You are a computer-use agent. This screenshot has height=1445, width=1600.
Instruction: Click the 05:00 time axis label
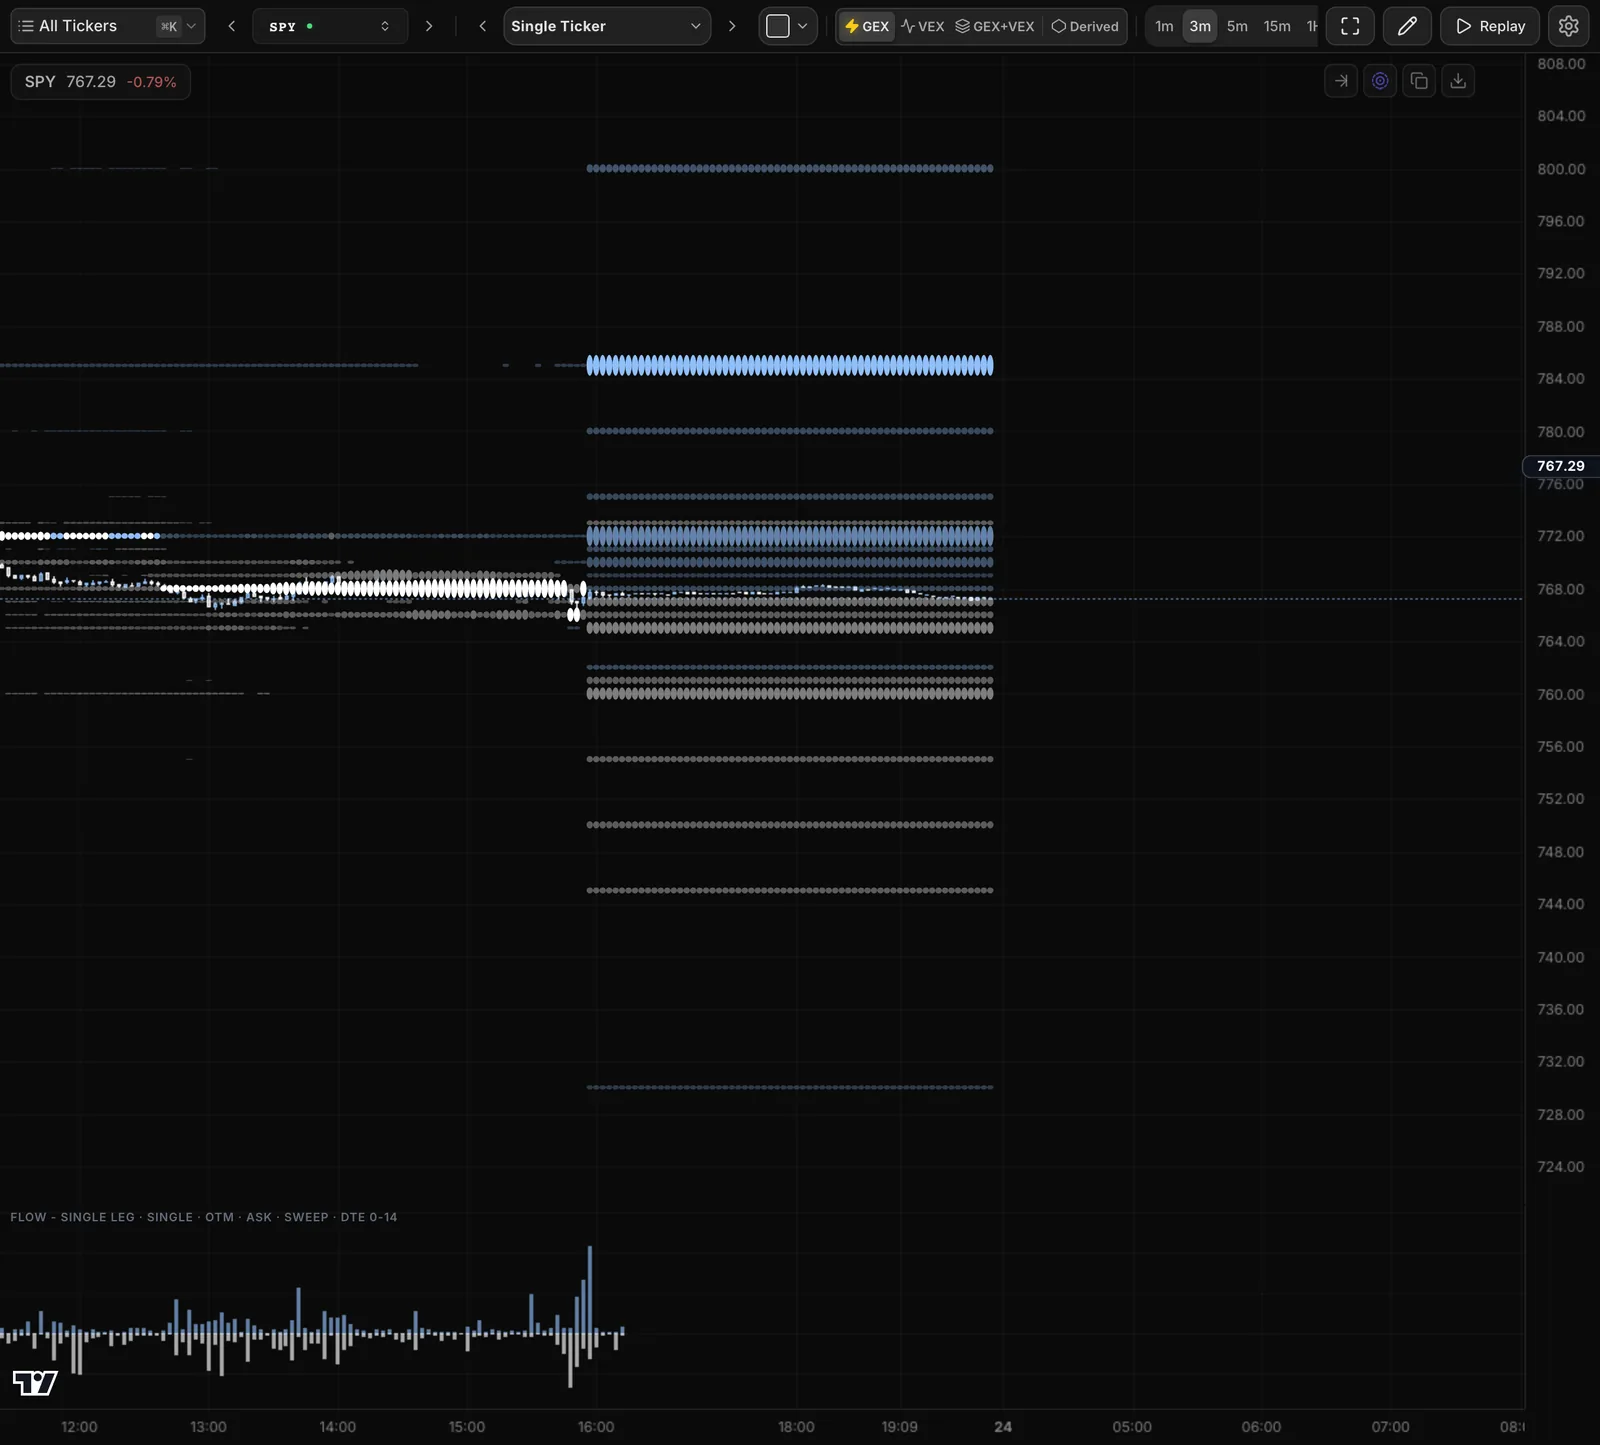(x=1132, y=1427)
